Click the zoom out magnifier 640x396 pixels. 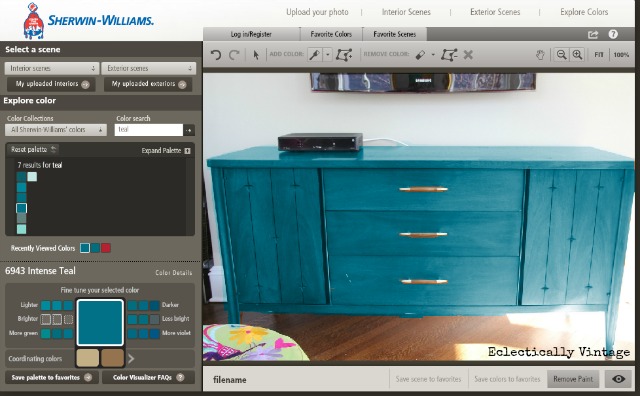(562, 54)
